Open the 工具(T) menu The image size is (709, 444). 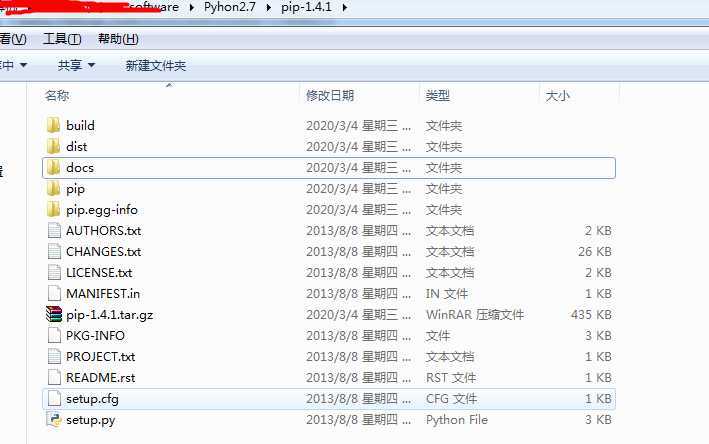(x=62, y=39)
